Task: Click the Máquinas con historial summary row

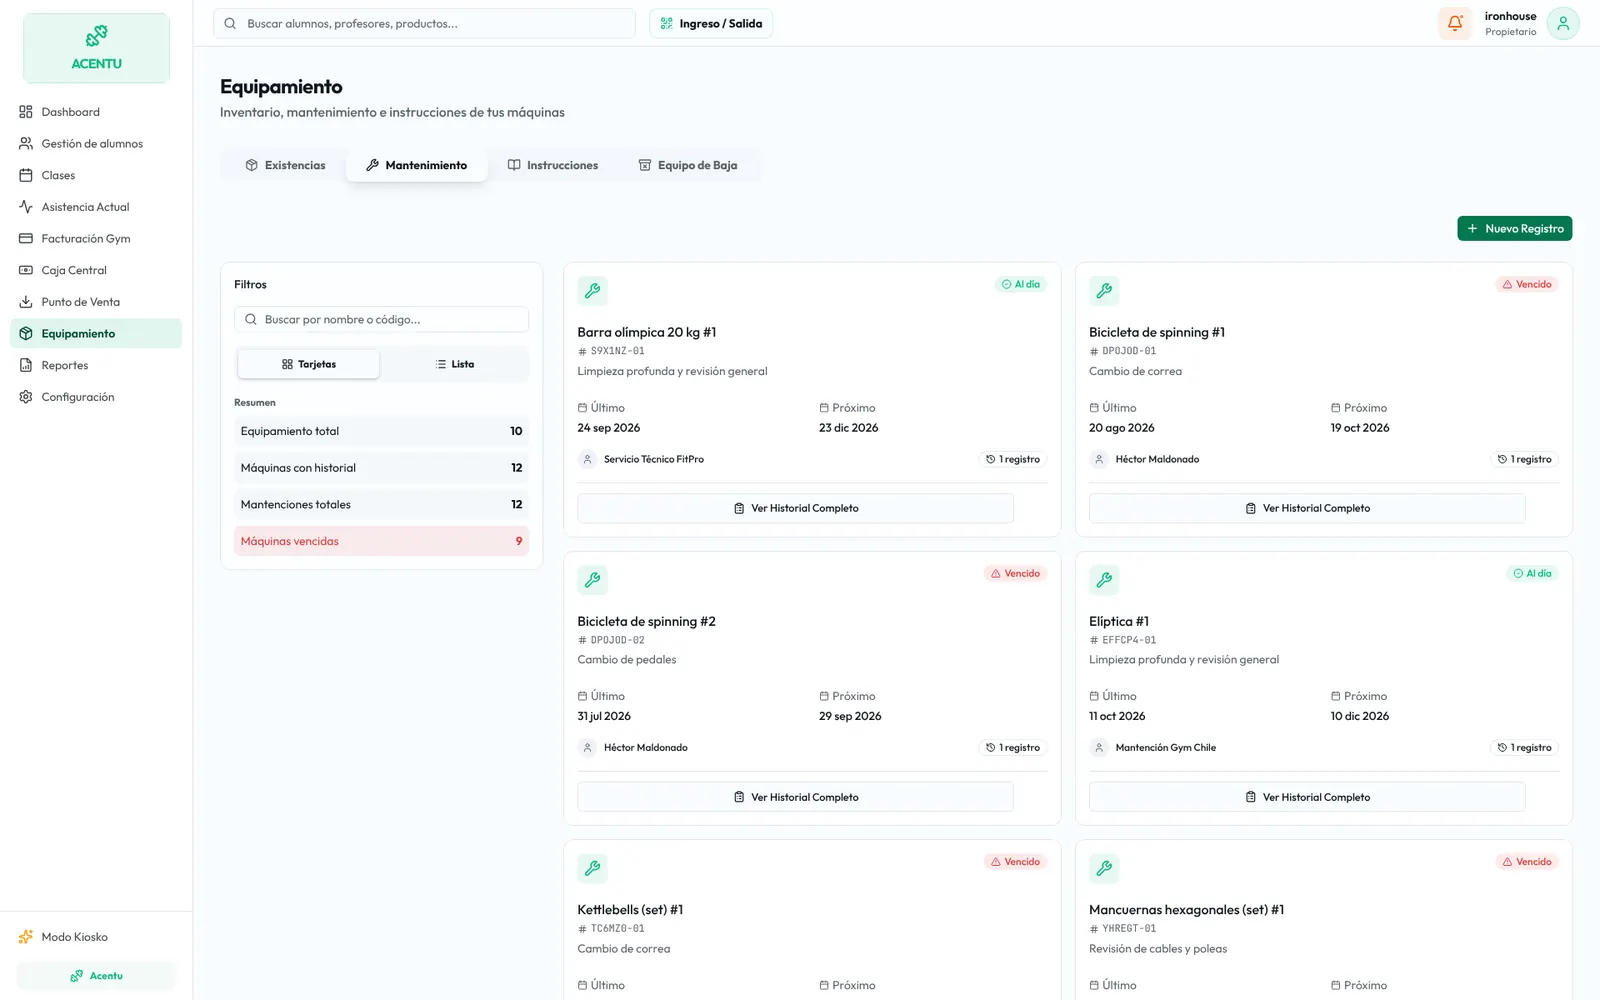Action: coord(381,468)
